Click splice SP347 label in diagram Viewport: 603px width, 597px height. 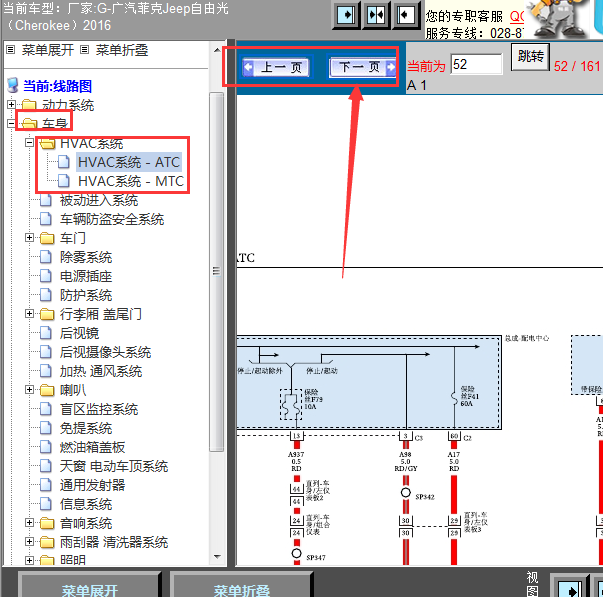click(x=316, y=557)
